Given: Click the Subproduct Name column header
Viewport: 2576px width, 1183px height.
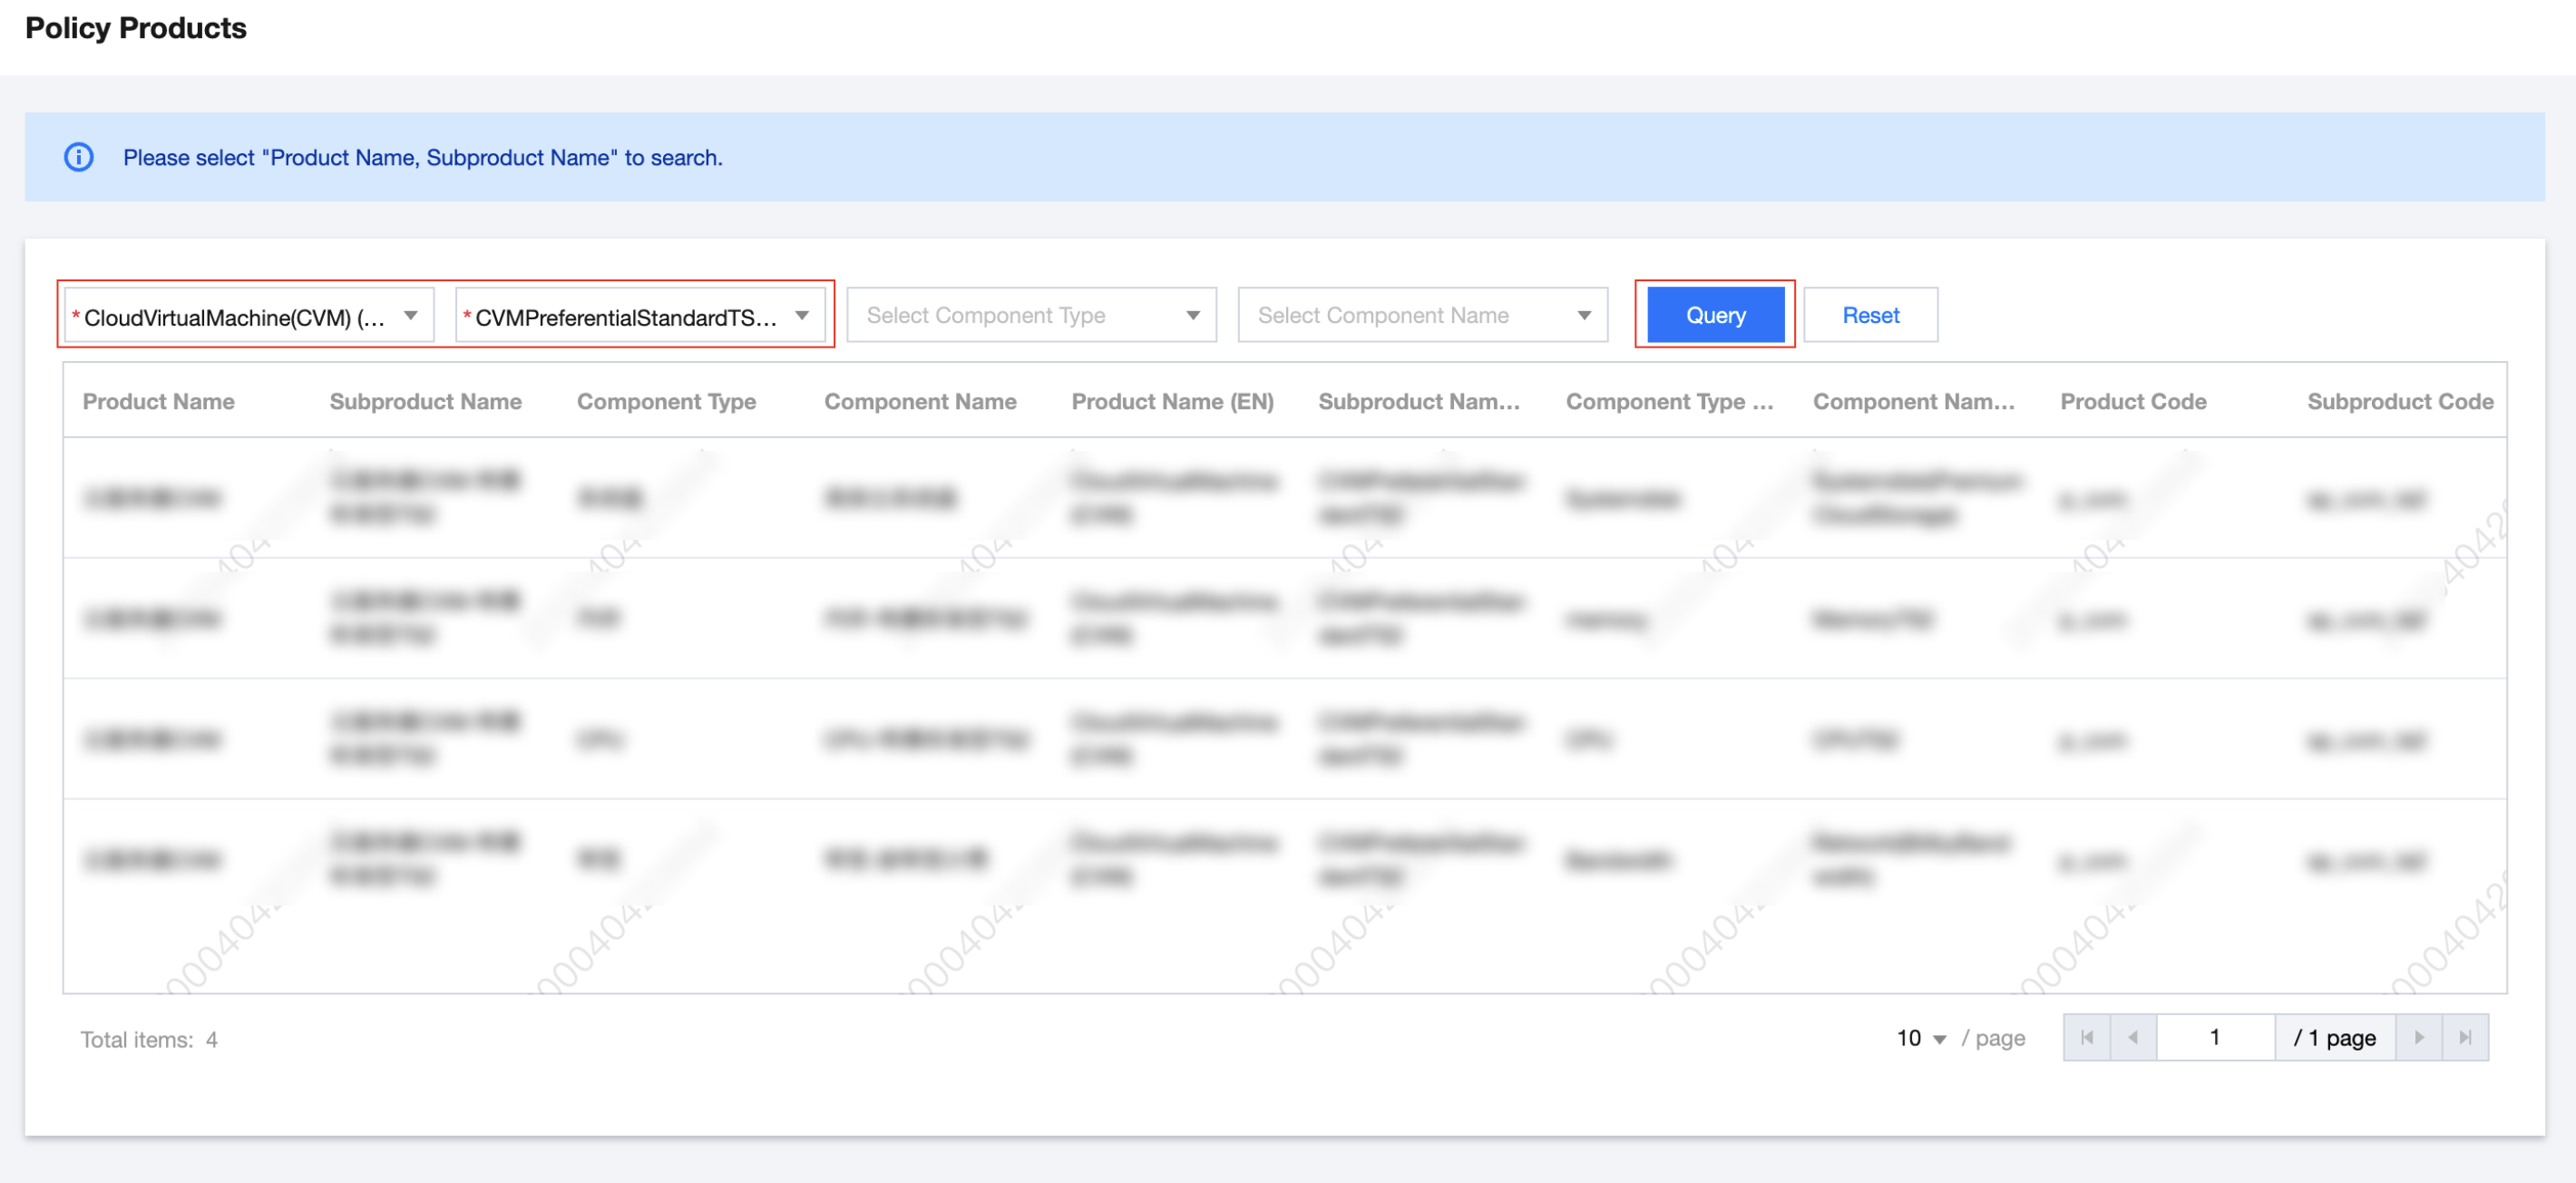Looking at the screenshot, I should click(425, 401).
